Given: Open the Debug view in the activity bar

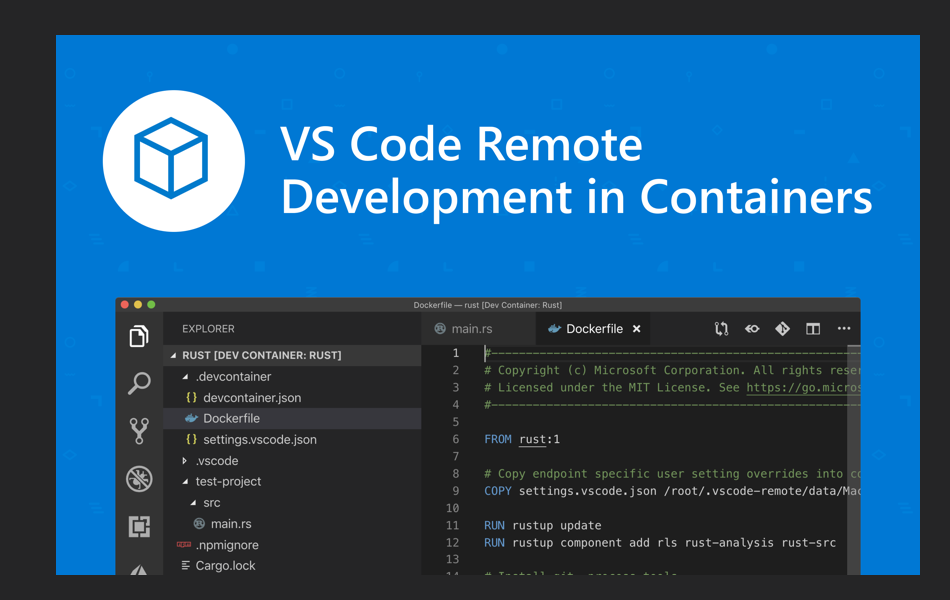Looking at the screenshot, I should 139,478.
